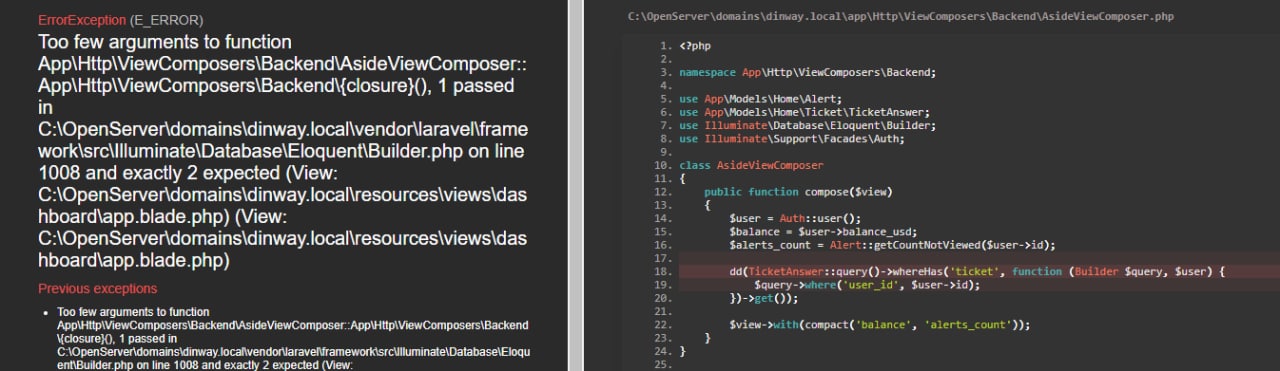Image resolution: width=1280 pixels, height=371 pixels.
Task: Click the '$alerts_count = Alert::getCountNotViewed' line
Action: [x=892, y=244]
